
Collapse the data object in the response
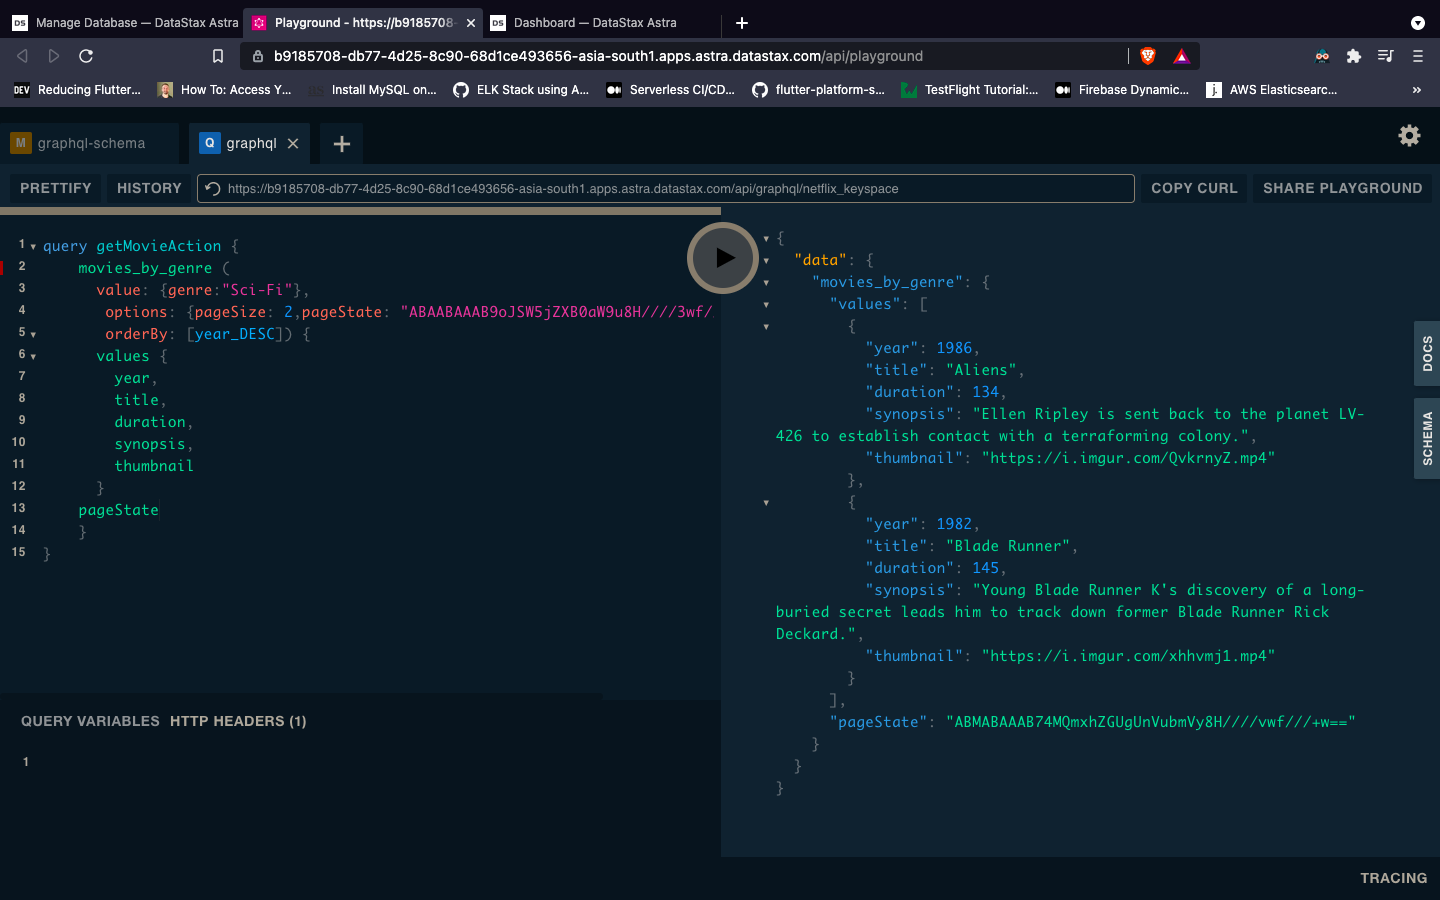[765, 260]
